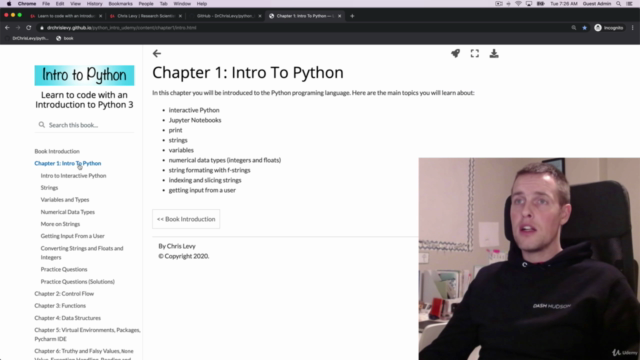Open the Chrome File menu

[x=46, y=4]
